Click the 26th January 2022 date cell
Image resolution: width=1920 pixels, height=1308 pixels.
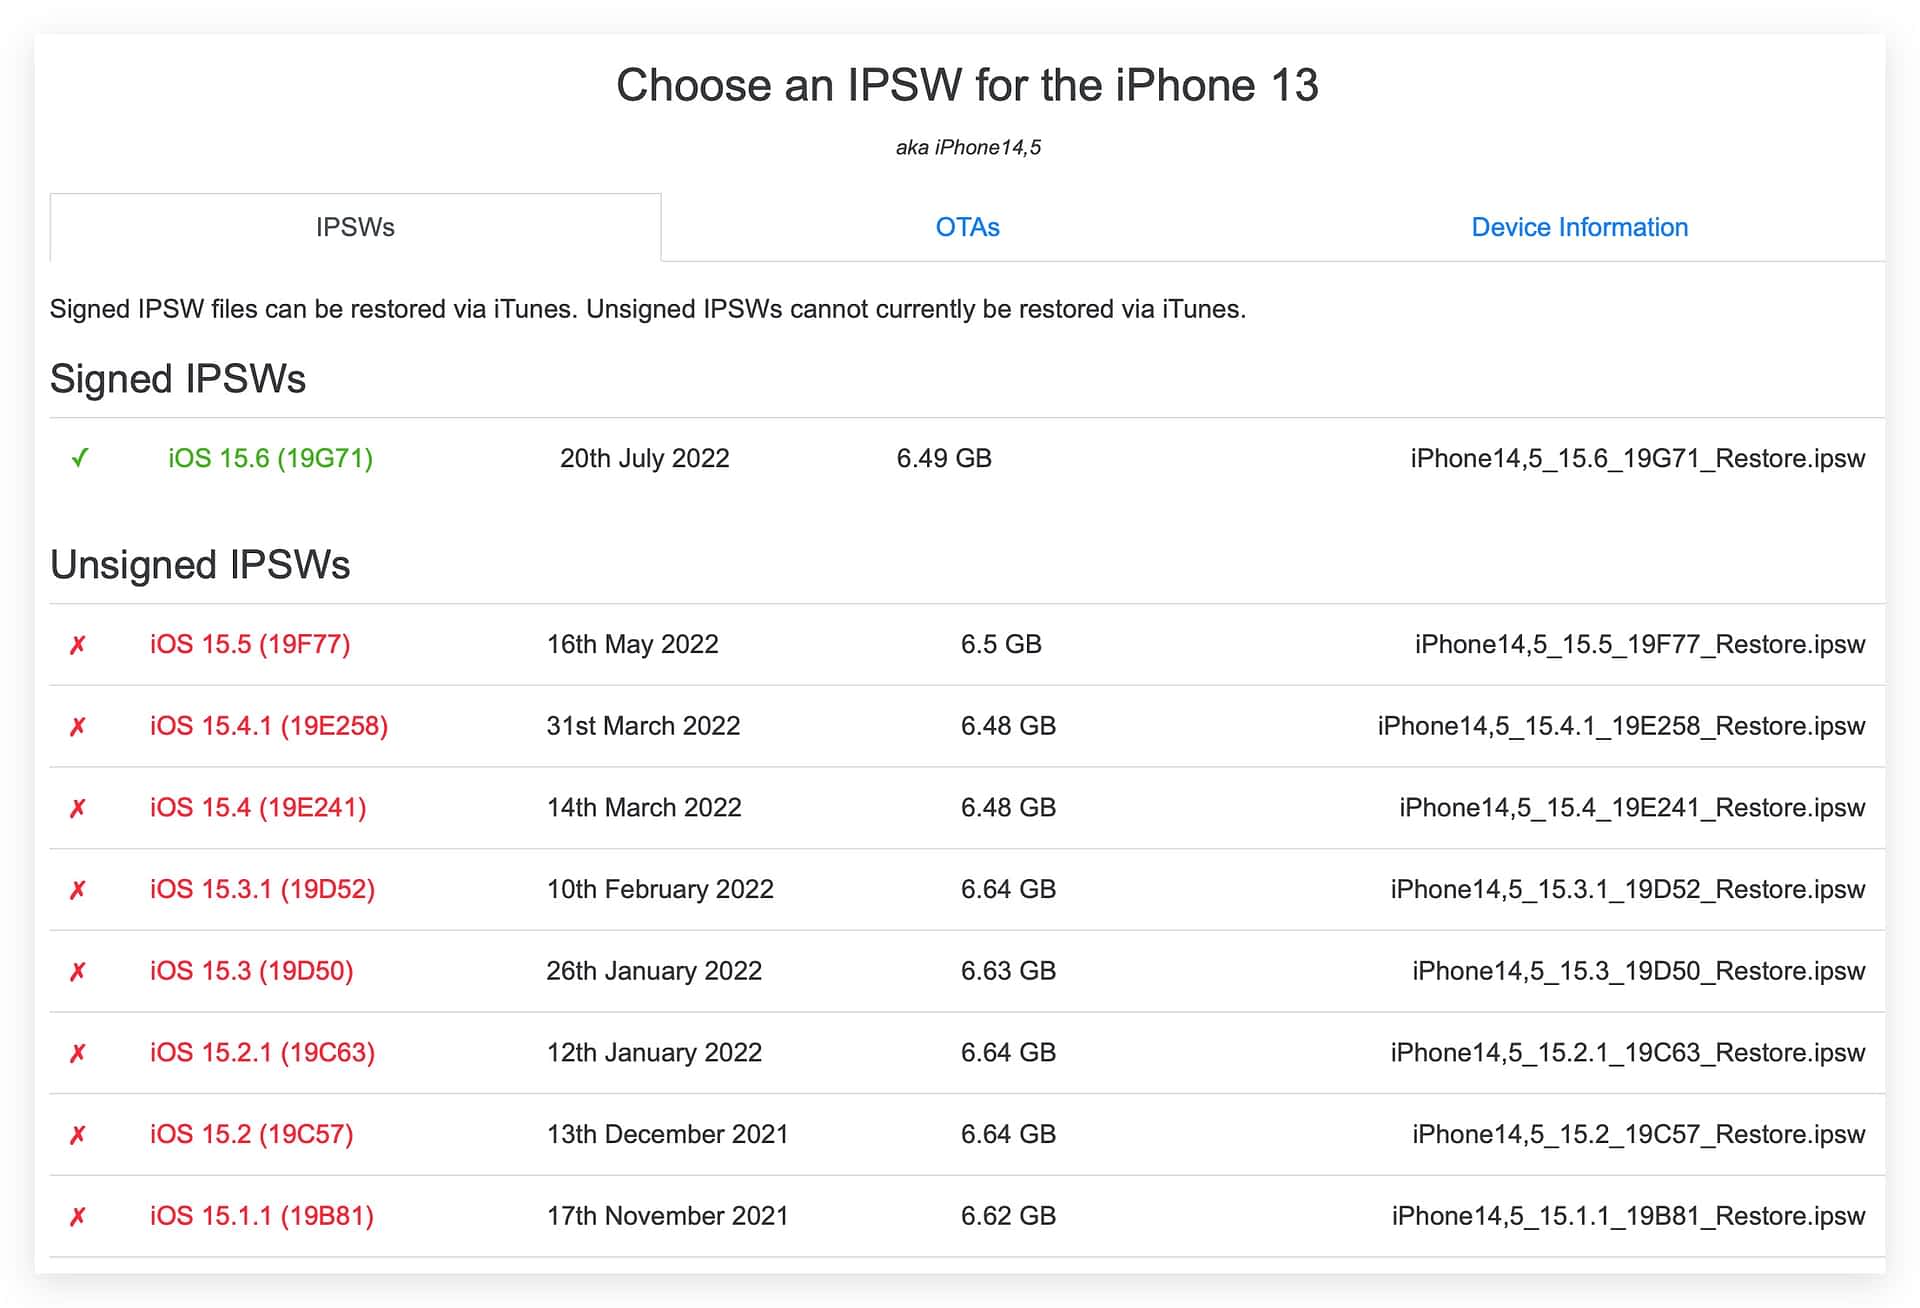[654, 971]
